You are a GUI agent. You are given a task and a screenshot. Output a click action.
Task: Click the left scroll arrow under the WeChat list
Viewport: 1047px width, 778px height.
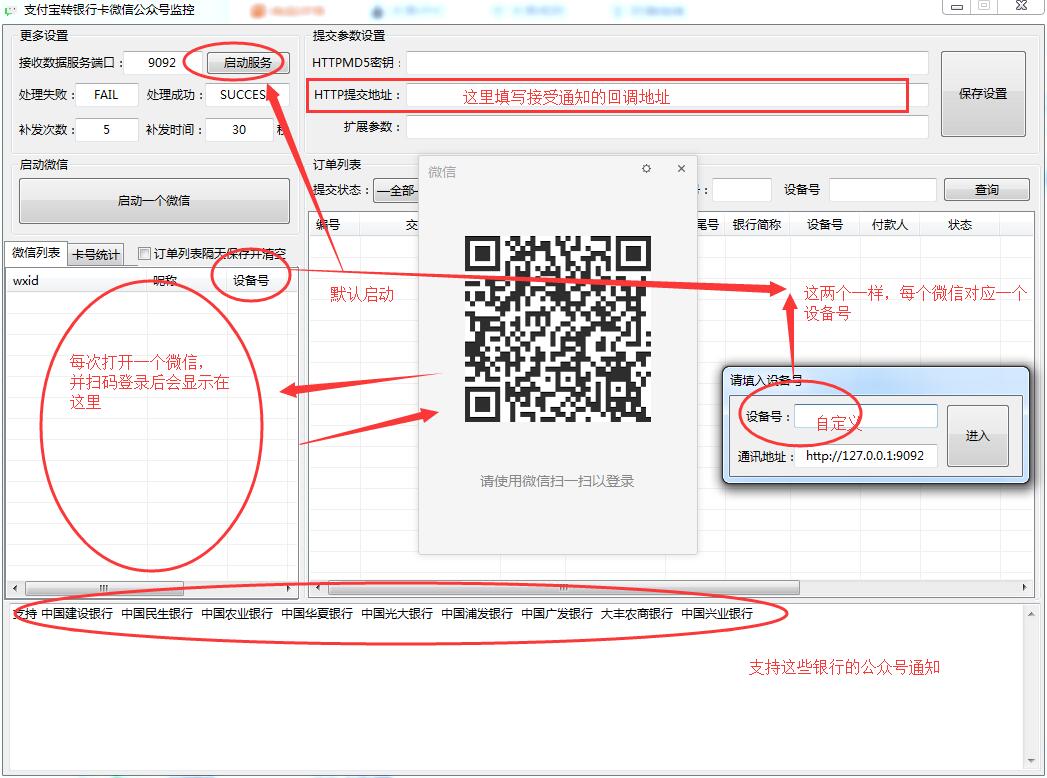tap(13, 588)
